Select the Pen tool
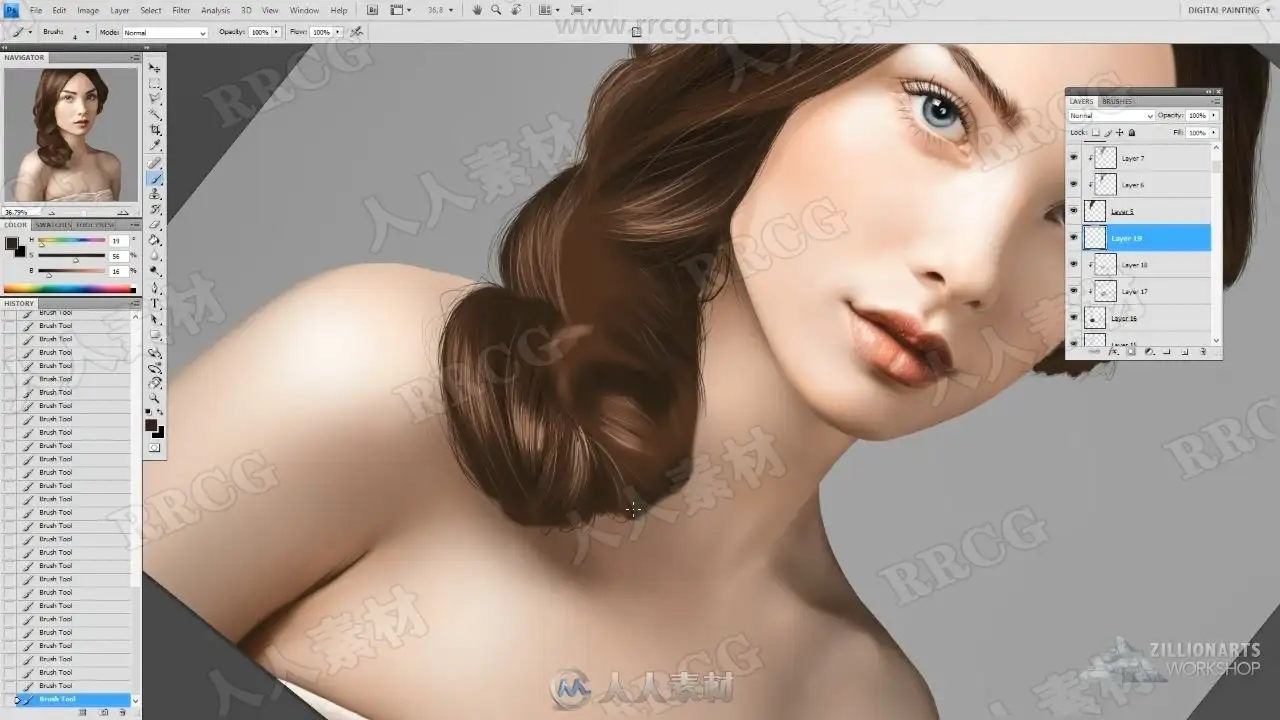The image size is (1280, 720). (155, 288)
